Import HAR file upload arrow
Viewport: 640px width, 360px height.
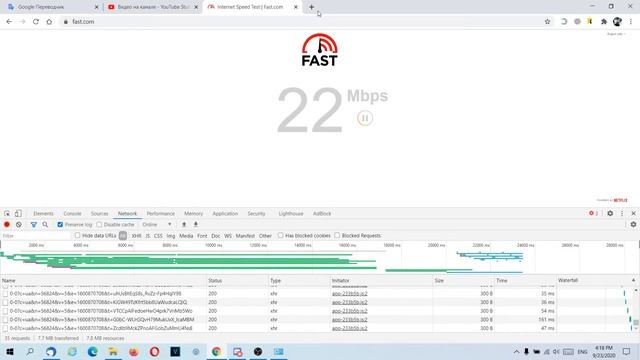click(184, 224)
